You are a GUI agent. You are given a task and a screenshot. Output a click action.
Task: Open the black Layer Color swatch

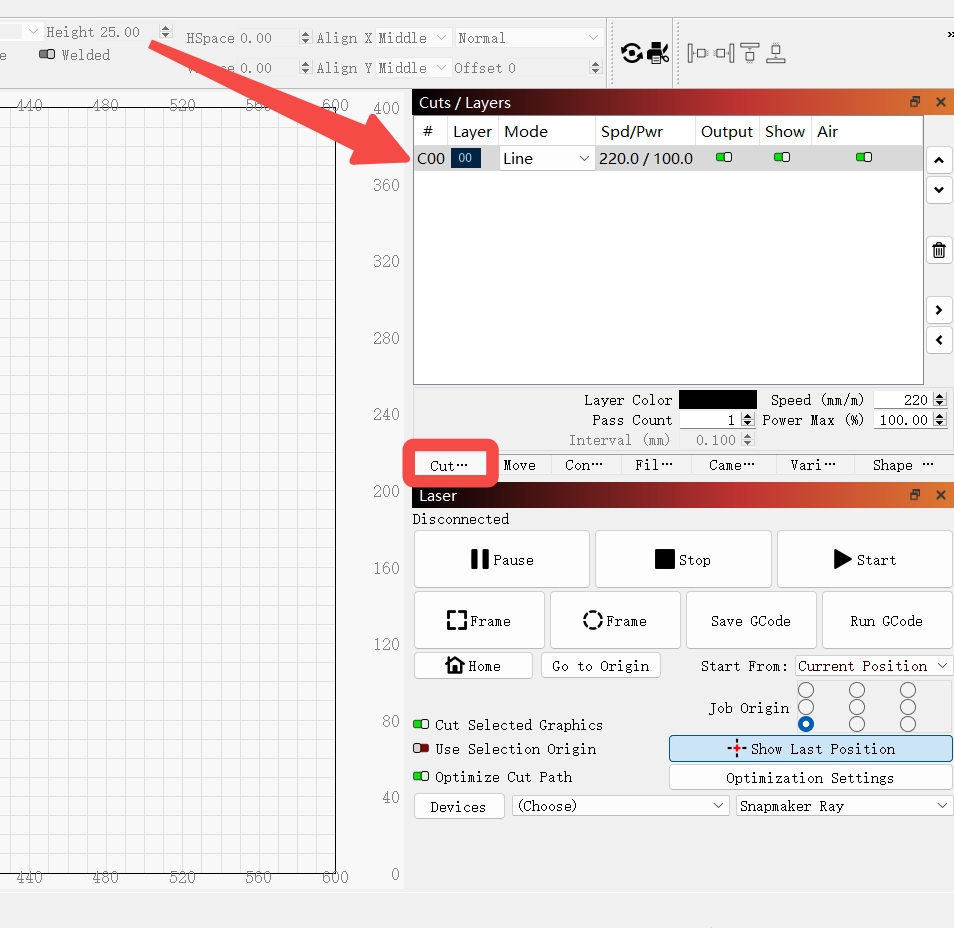(x=718, y=400)
